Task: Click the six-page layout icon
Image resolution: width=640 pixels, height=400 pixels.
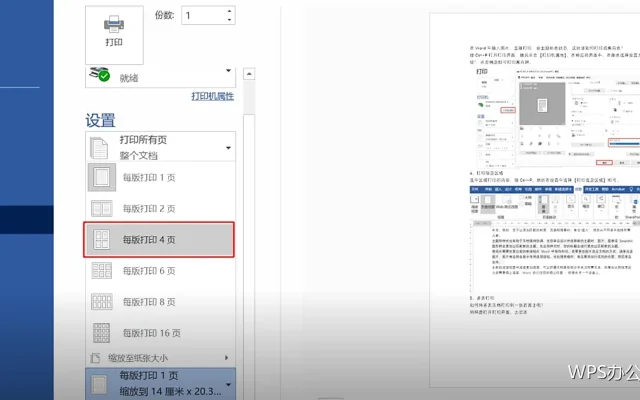Action: coord(102,271)
